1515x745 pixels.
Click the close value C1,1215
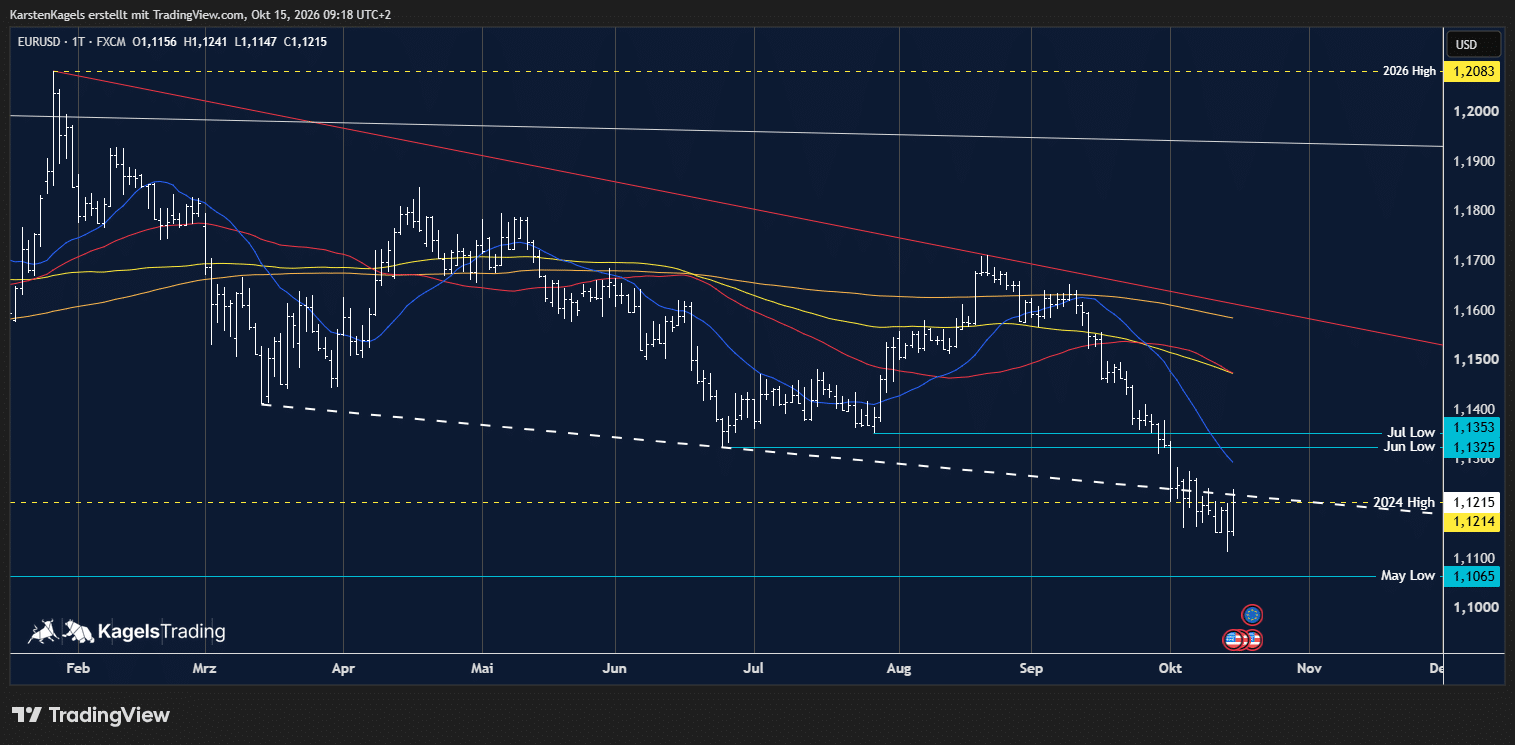(305, 41)
